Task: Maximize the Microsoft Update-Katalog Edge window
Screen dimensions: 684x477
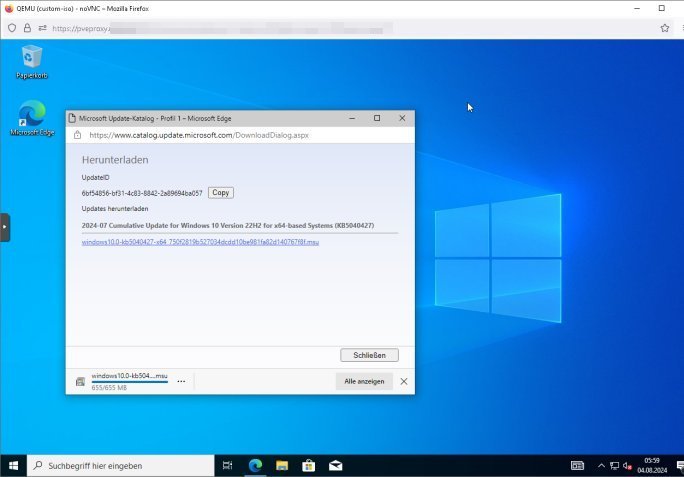Action: click(377, 118)
